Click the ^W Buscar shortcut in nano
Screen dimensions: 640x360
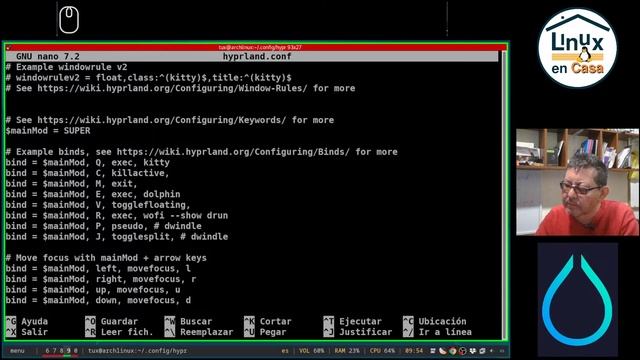(x=188, y=321)
